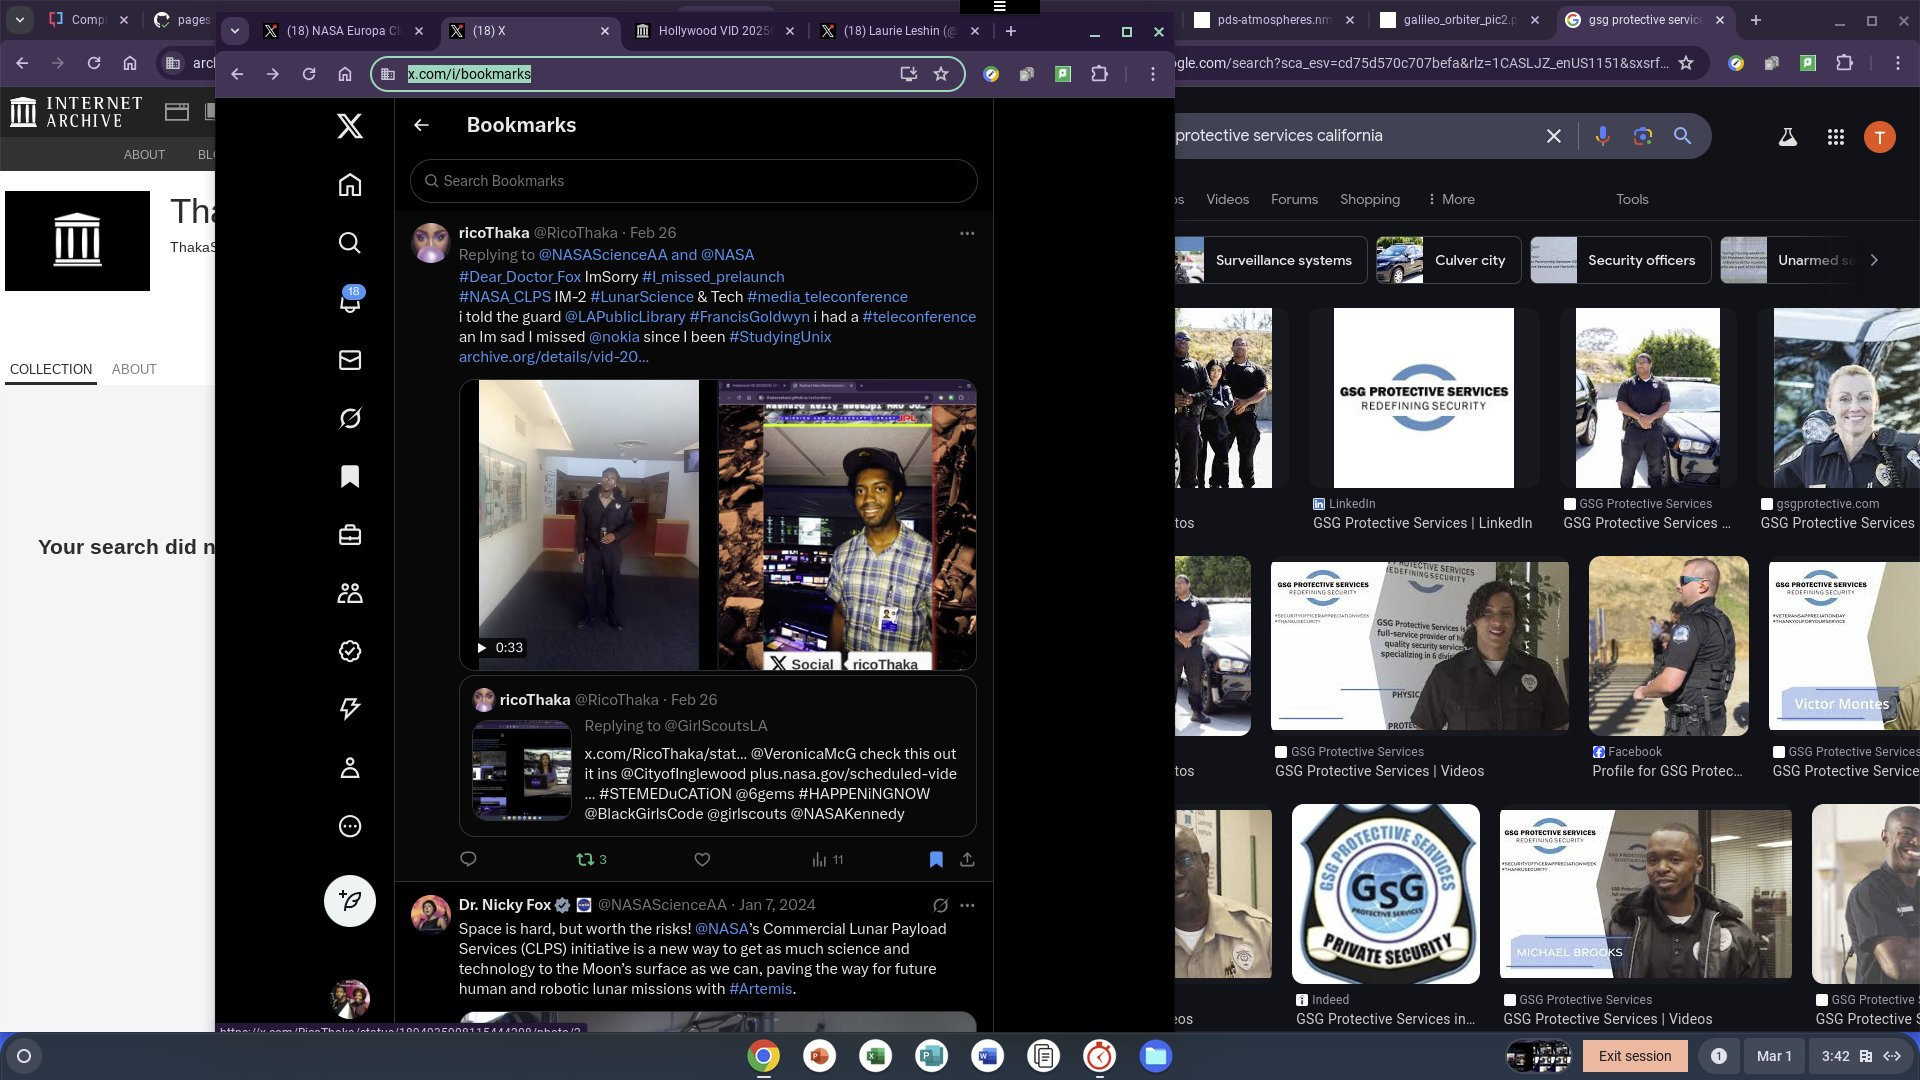Open the Bookmarks icon in X sidebar

pos(349,476)
